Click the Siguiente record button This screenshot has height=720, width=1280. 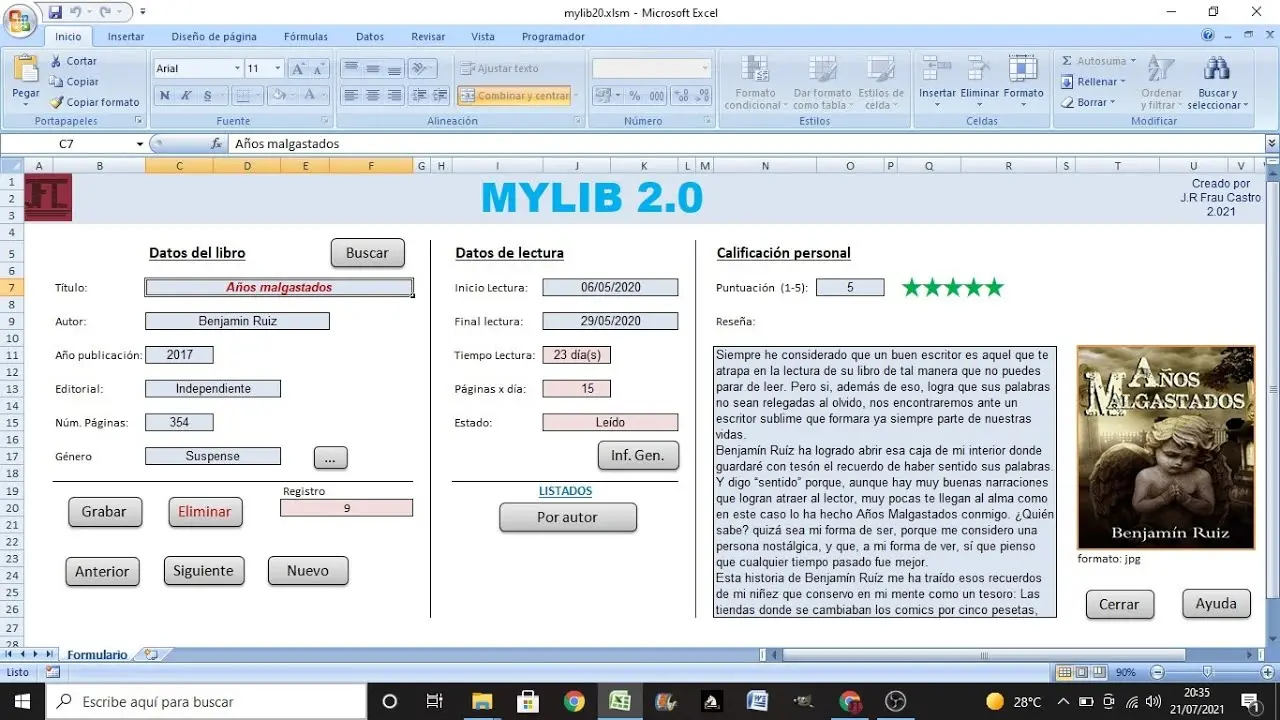203,571
